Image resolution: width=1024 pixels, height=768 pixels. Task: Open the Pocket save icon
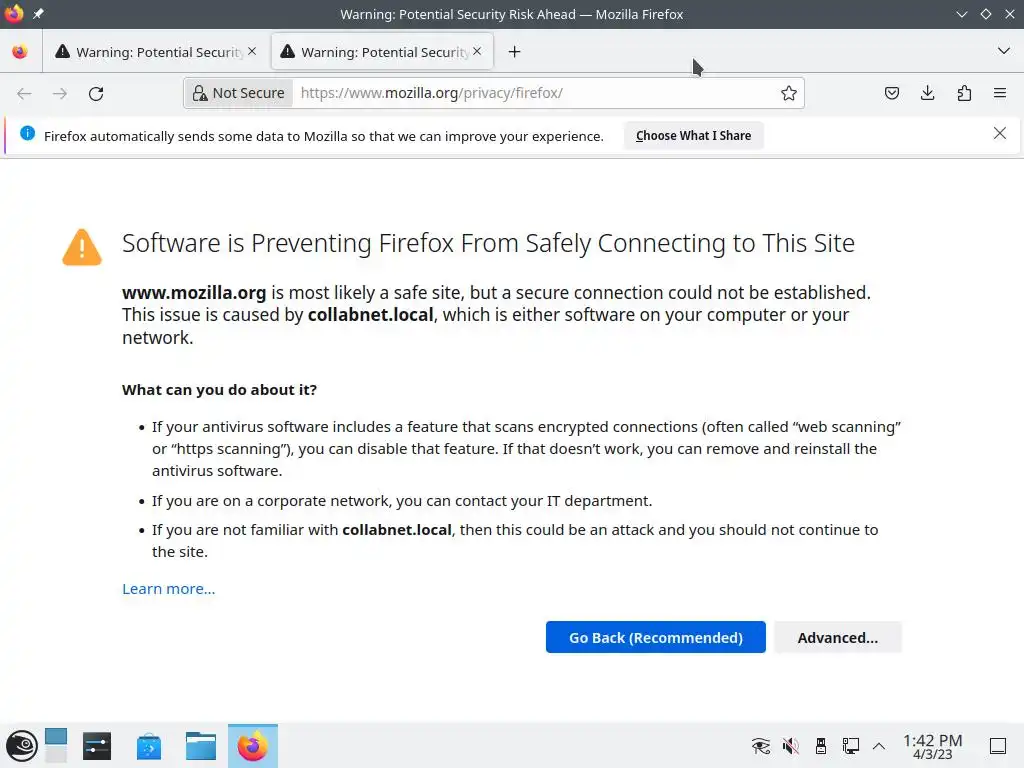pyautogui.click(x=892, y=93)
